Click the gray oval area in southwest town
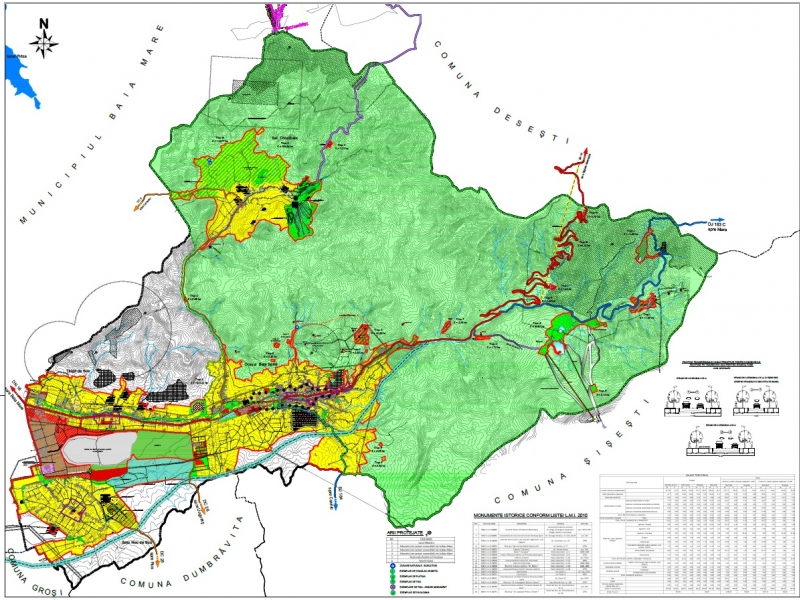 96,450
